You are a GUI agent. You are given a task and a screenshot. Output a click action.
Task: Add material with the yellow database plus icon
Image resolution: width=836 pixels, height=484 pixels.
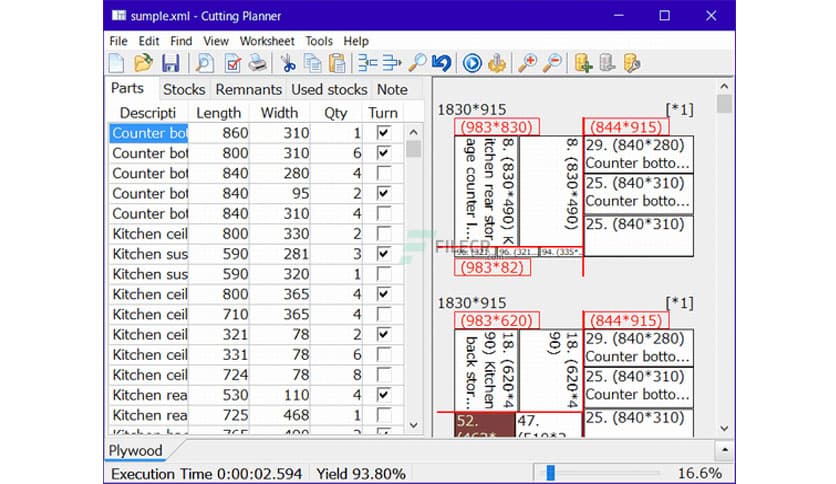pyautogui.click(x=583, y=63)
